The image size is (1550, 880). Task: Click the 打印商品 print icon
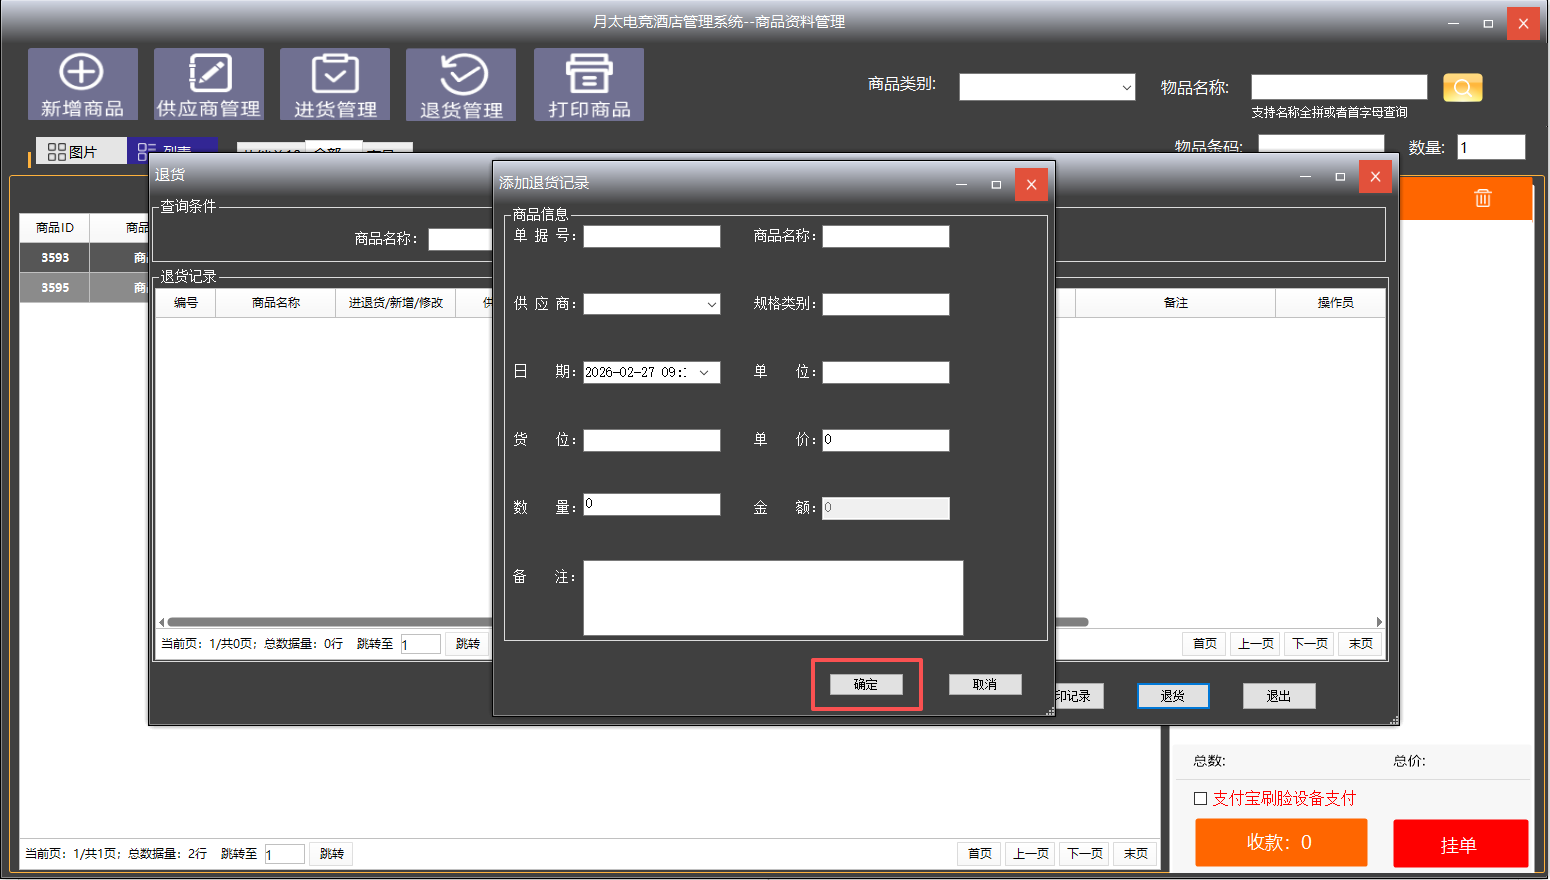tap(588, 84)
